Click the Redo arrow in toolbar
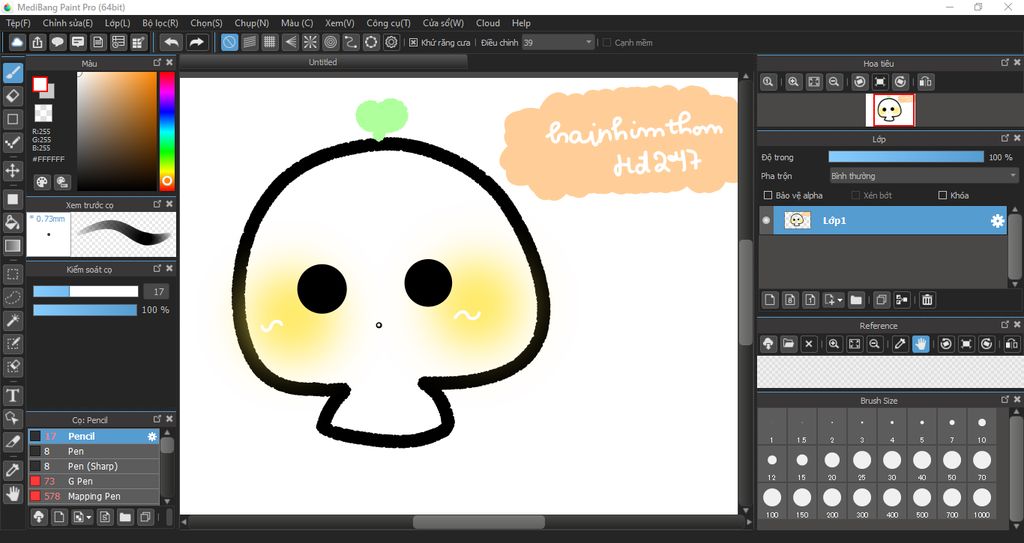 196,42
